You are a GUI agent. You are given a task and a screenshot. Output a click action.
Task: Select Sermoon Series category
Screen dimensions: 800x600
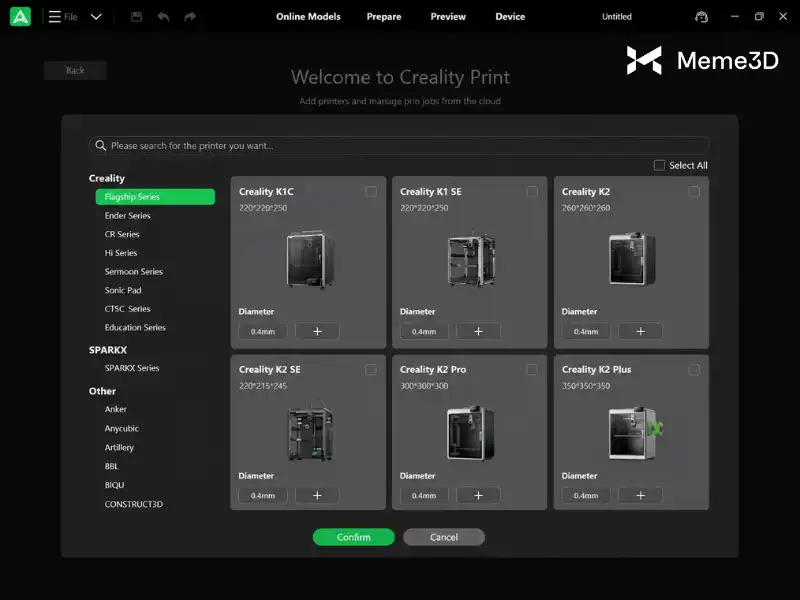point(134,271)
